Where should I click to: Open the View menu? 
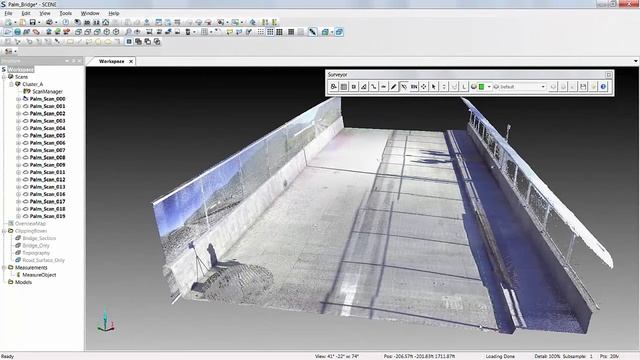(45, 13)
